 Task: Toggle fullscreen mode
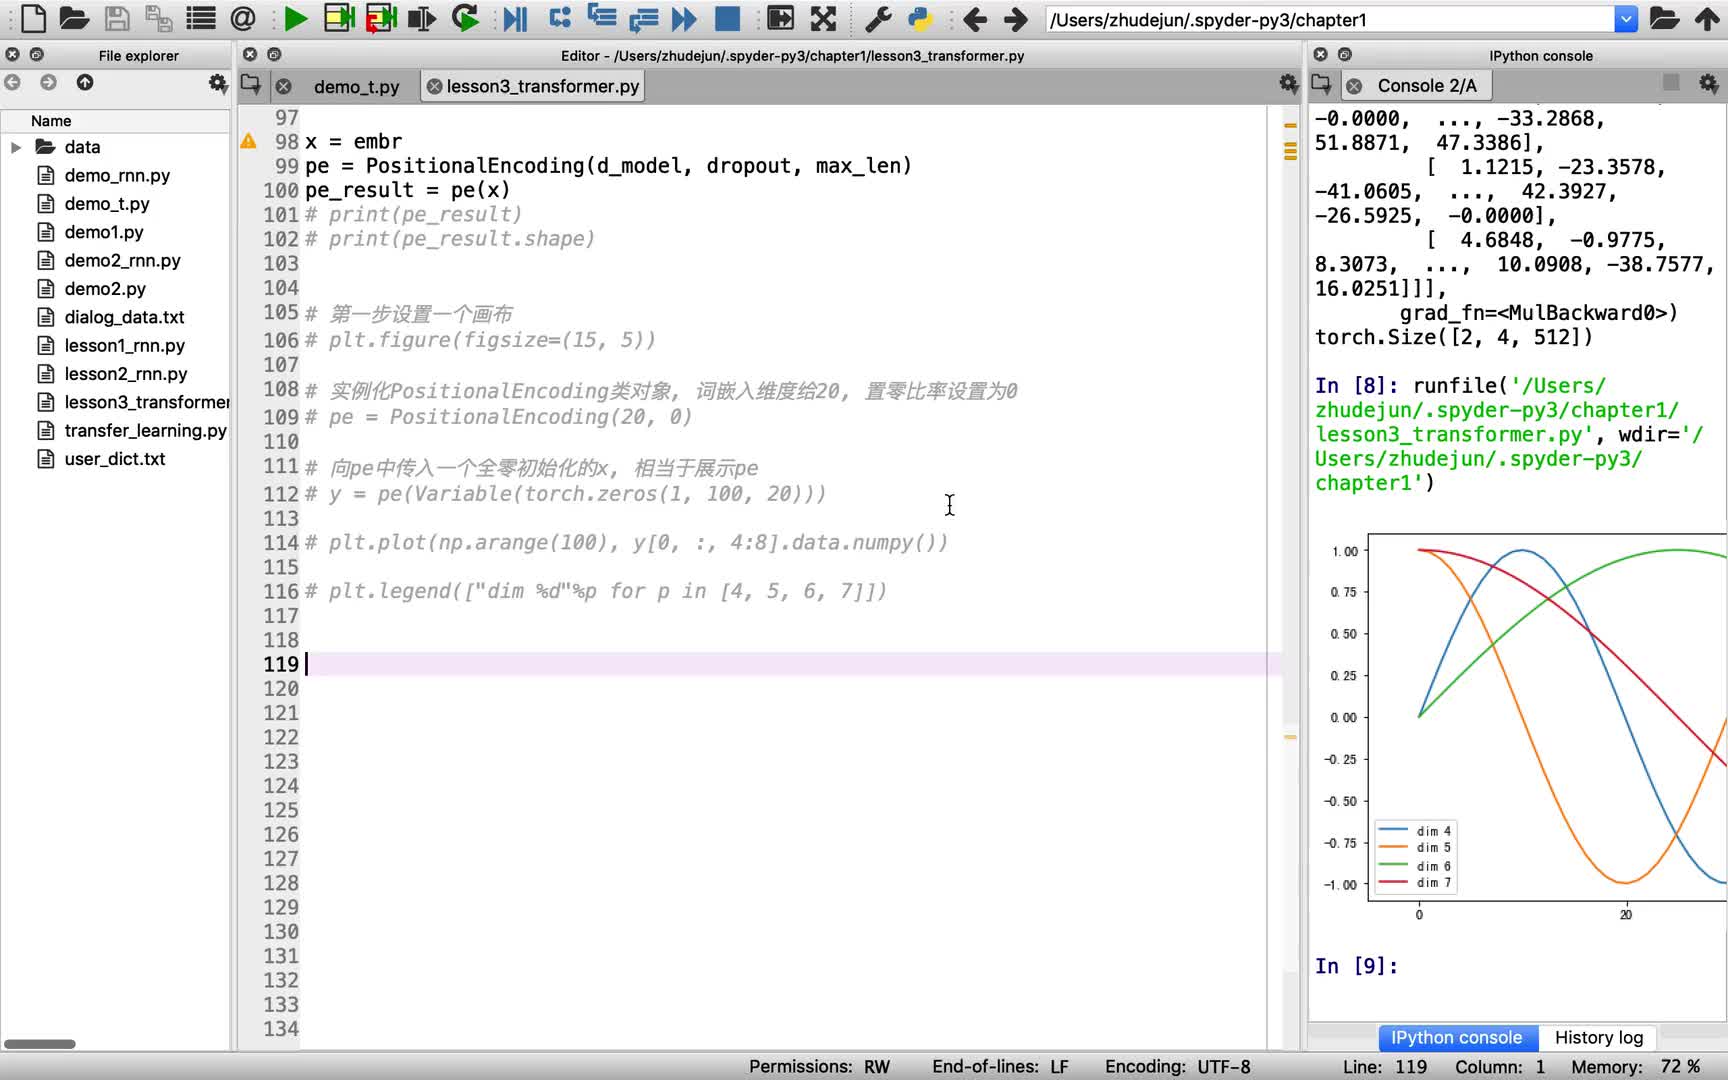[x=823, y=18]
